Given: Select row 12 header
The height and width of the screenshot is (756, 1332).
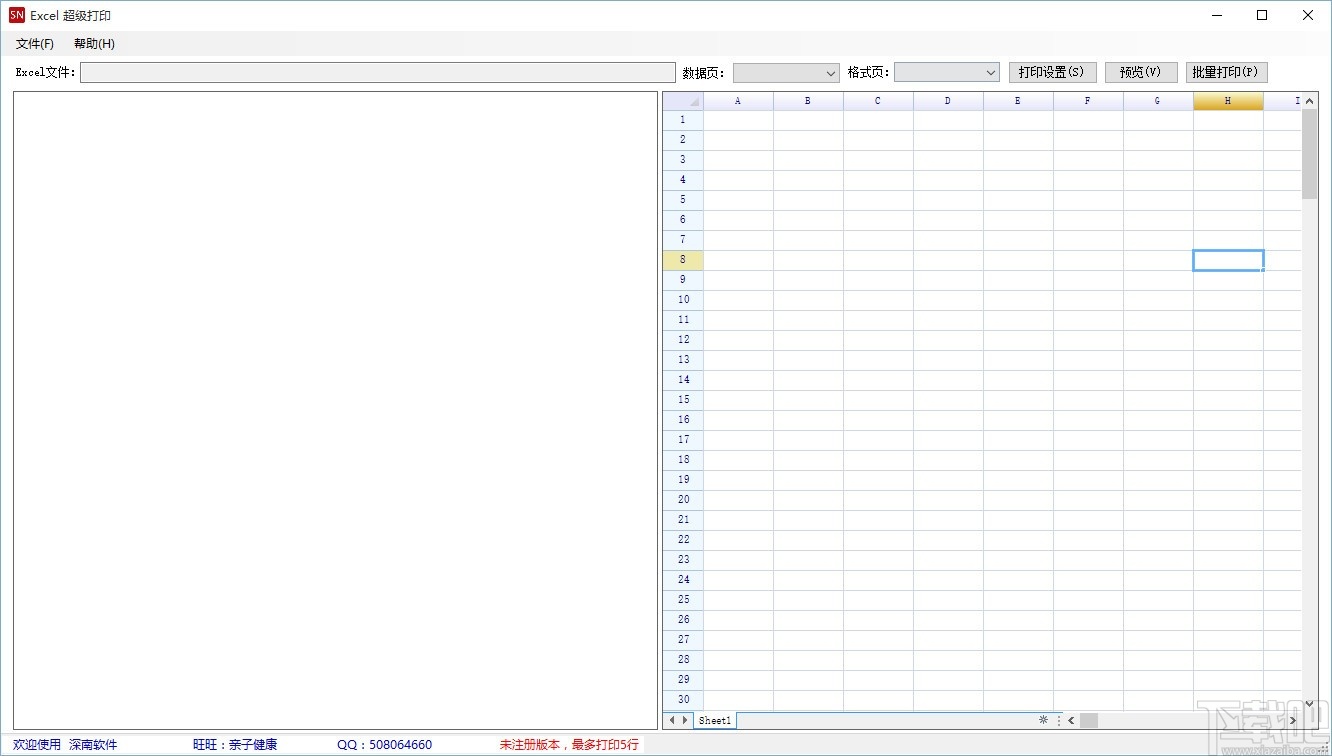Looking at the screenshot, I should (x=683, y=340).
